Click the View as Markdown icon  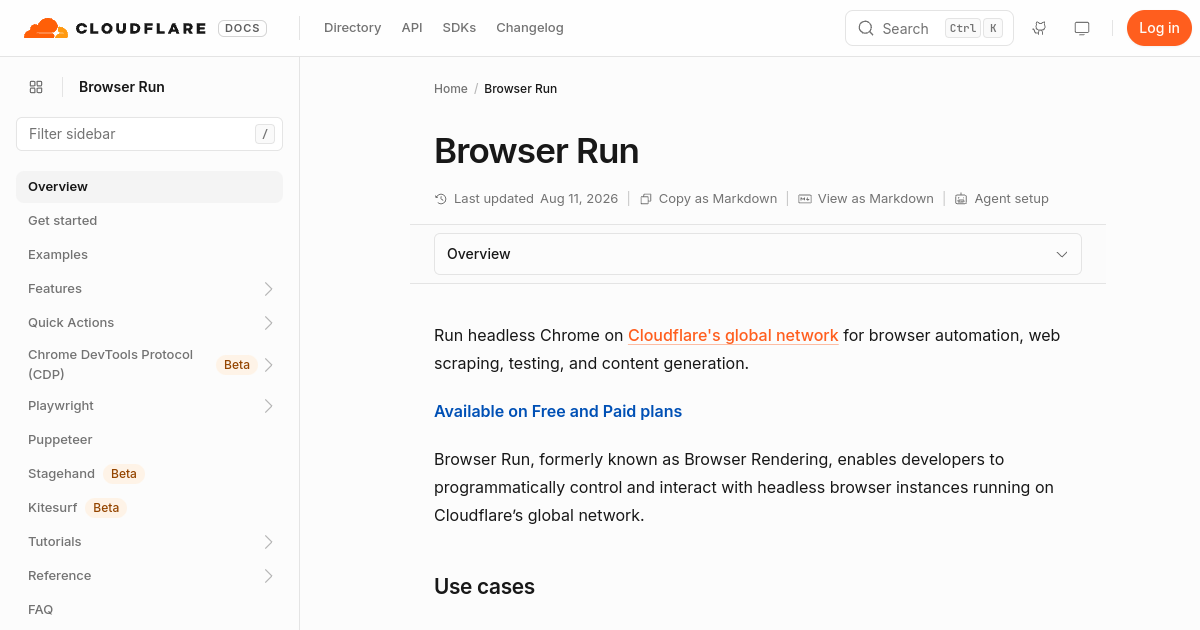pyautogui.click(x=805, y=199)
